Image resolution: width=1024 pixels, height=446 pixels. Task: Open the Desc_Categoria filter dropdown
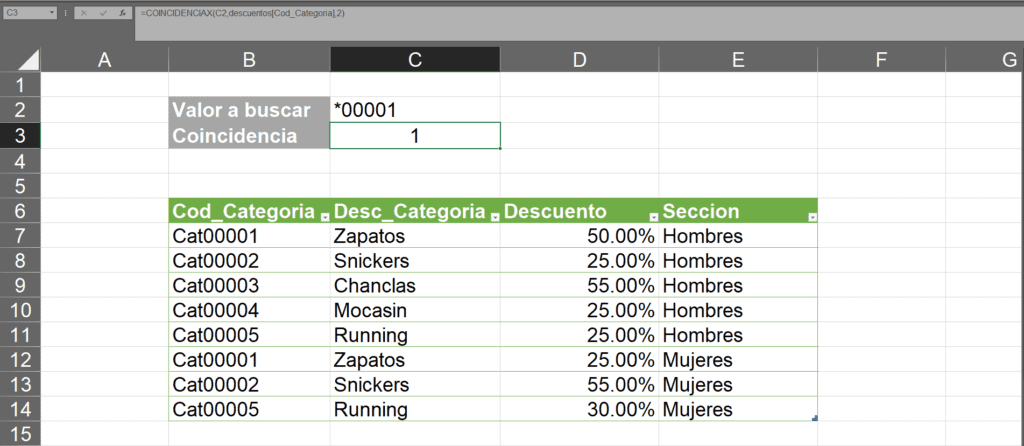(x=495, y=218)
